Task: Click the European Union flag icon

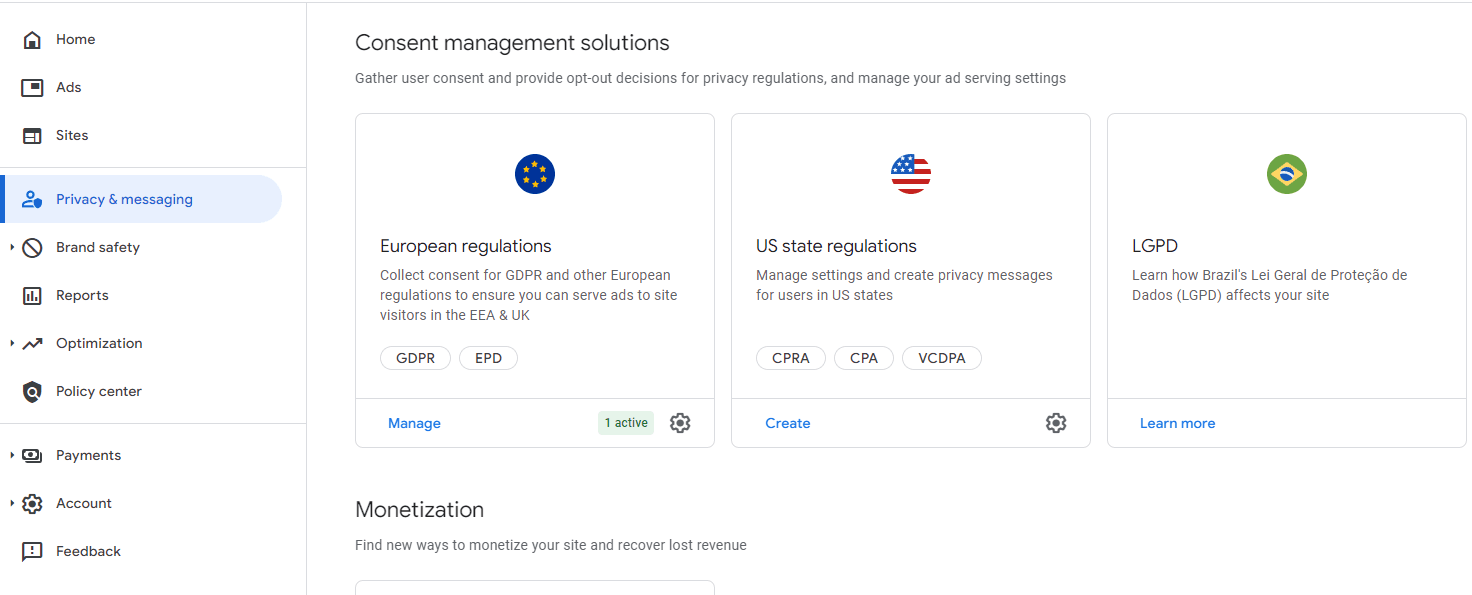Action: pos(535,174)
